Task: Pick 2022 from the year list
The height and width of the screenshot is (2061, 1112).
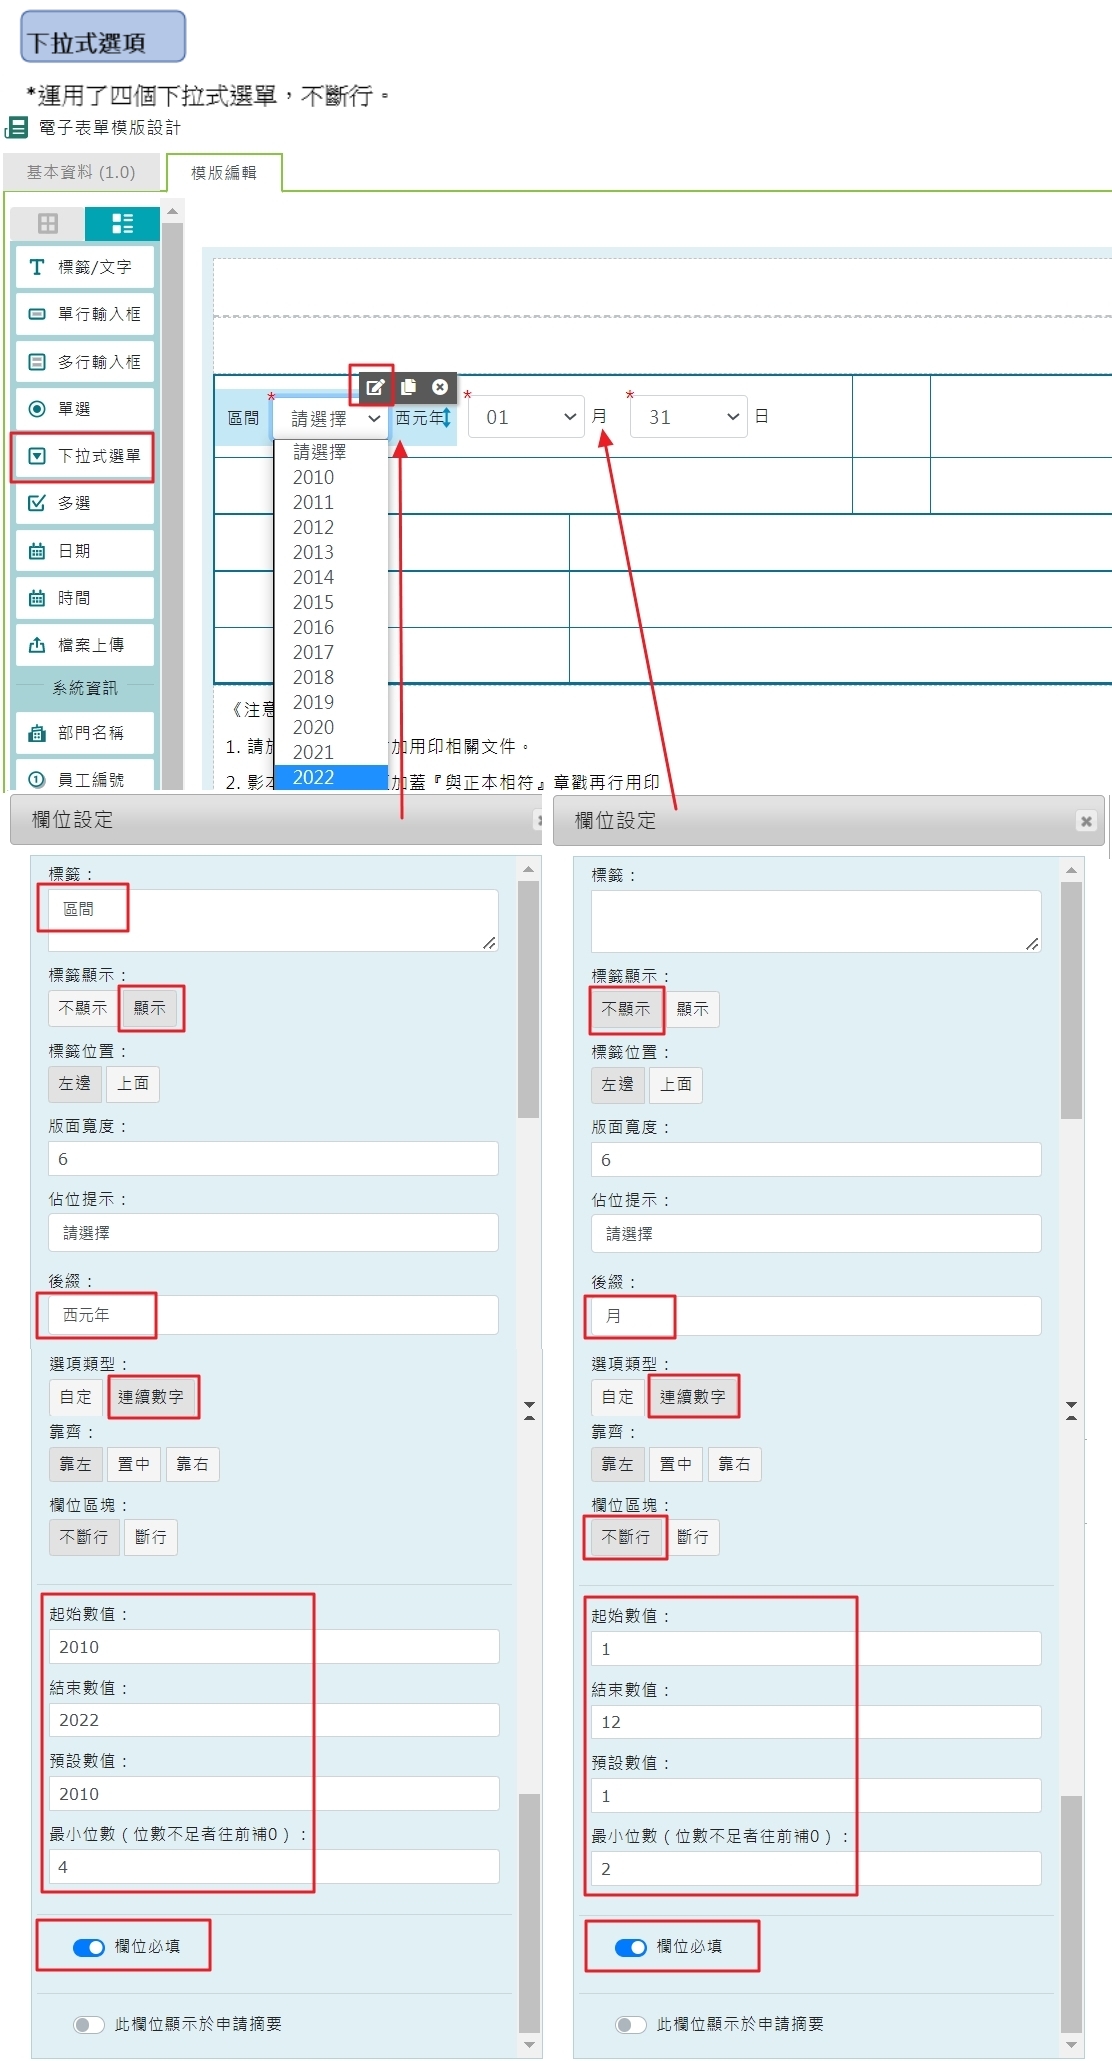Action: pos(331,777)
